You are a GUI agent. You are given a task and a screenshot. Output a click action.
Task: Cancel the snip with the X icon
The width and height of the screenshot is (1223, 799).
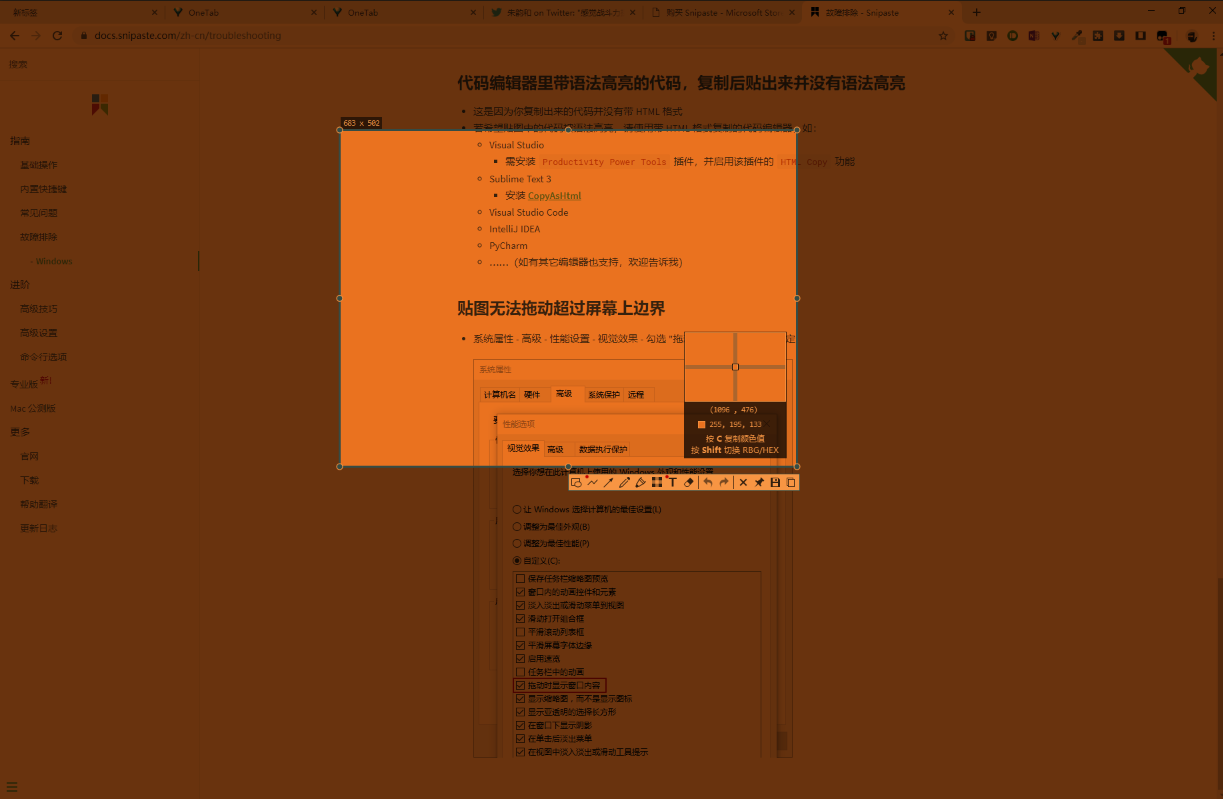(x=743, y=483)
